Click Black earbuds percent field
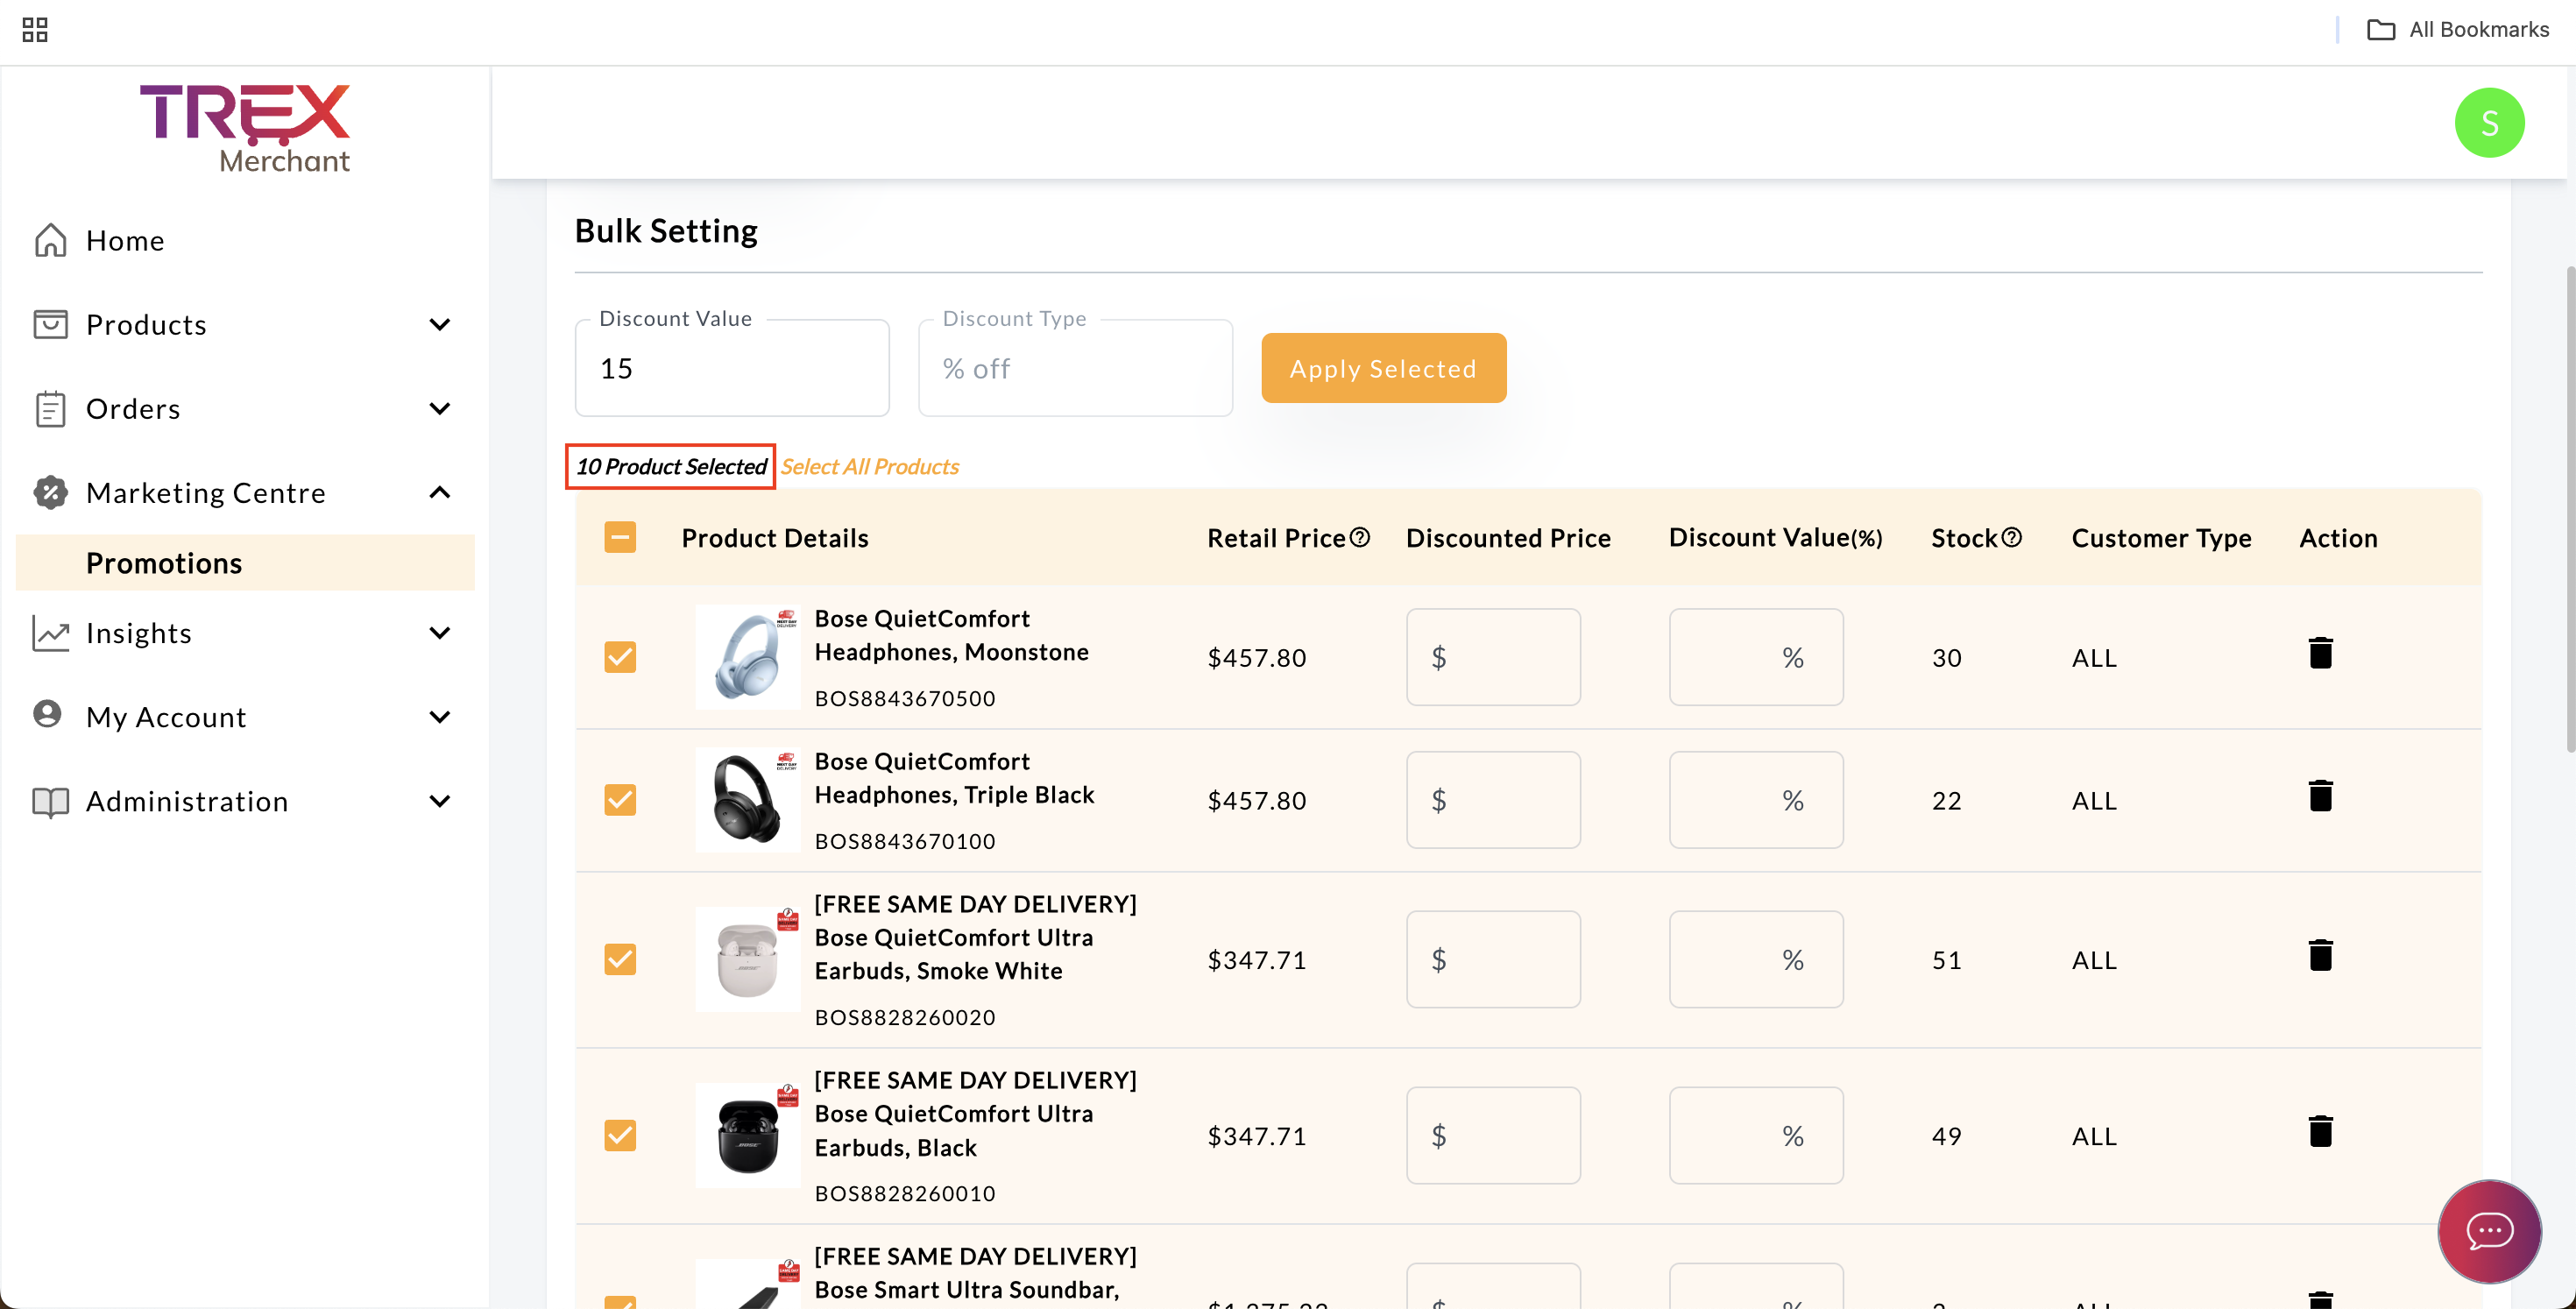This screenshot has width=2576, height=1309. pos(1756,1136)
